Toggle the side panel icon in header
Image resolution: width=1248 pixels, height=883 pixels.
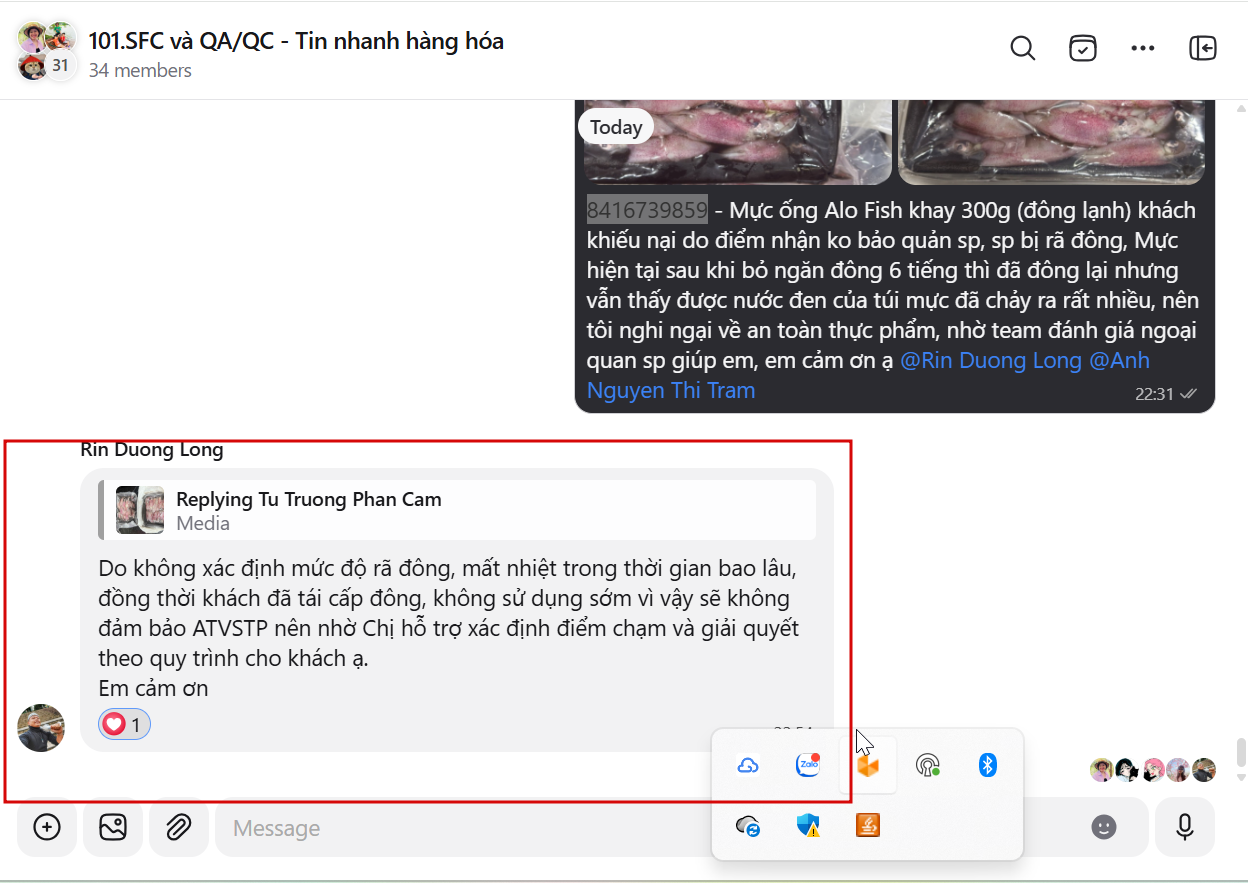tap(1202, 48)
